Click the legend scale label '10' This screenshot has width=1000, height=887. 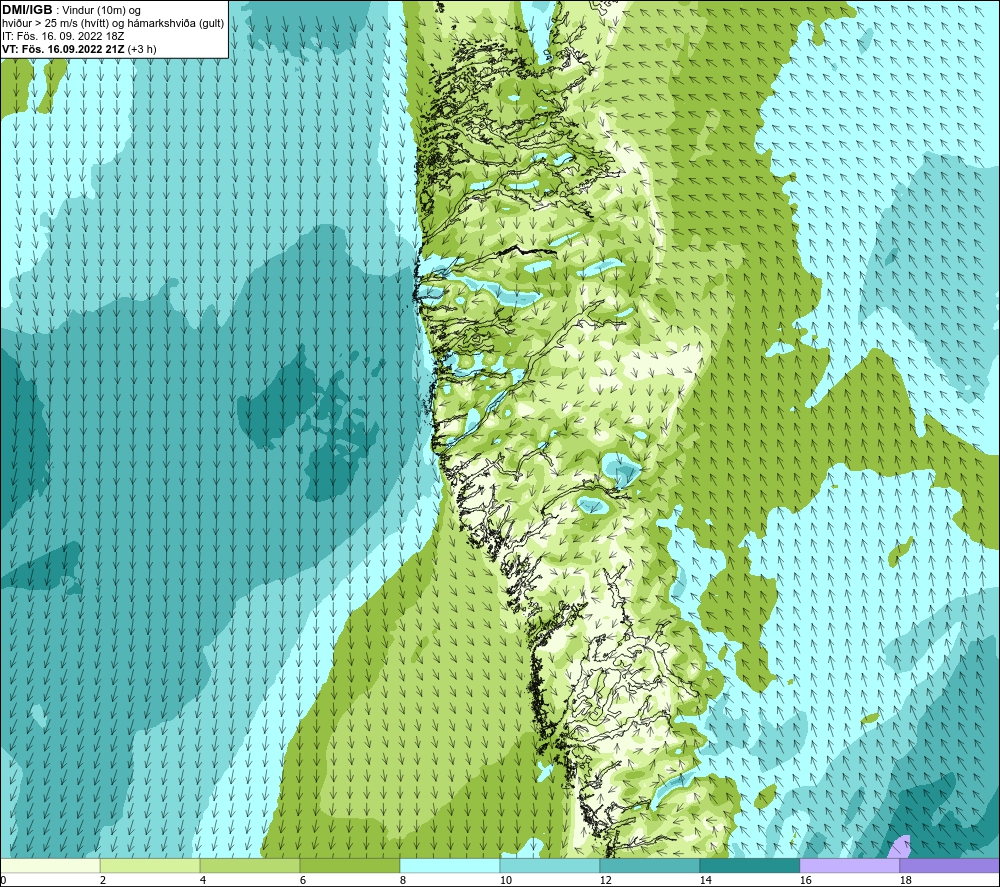506,880
